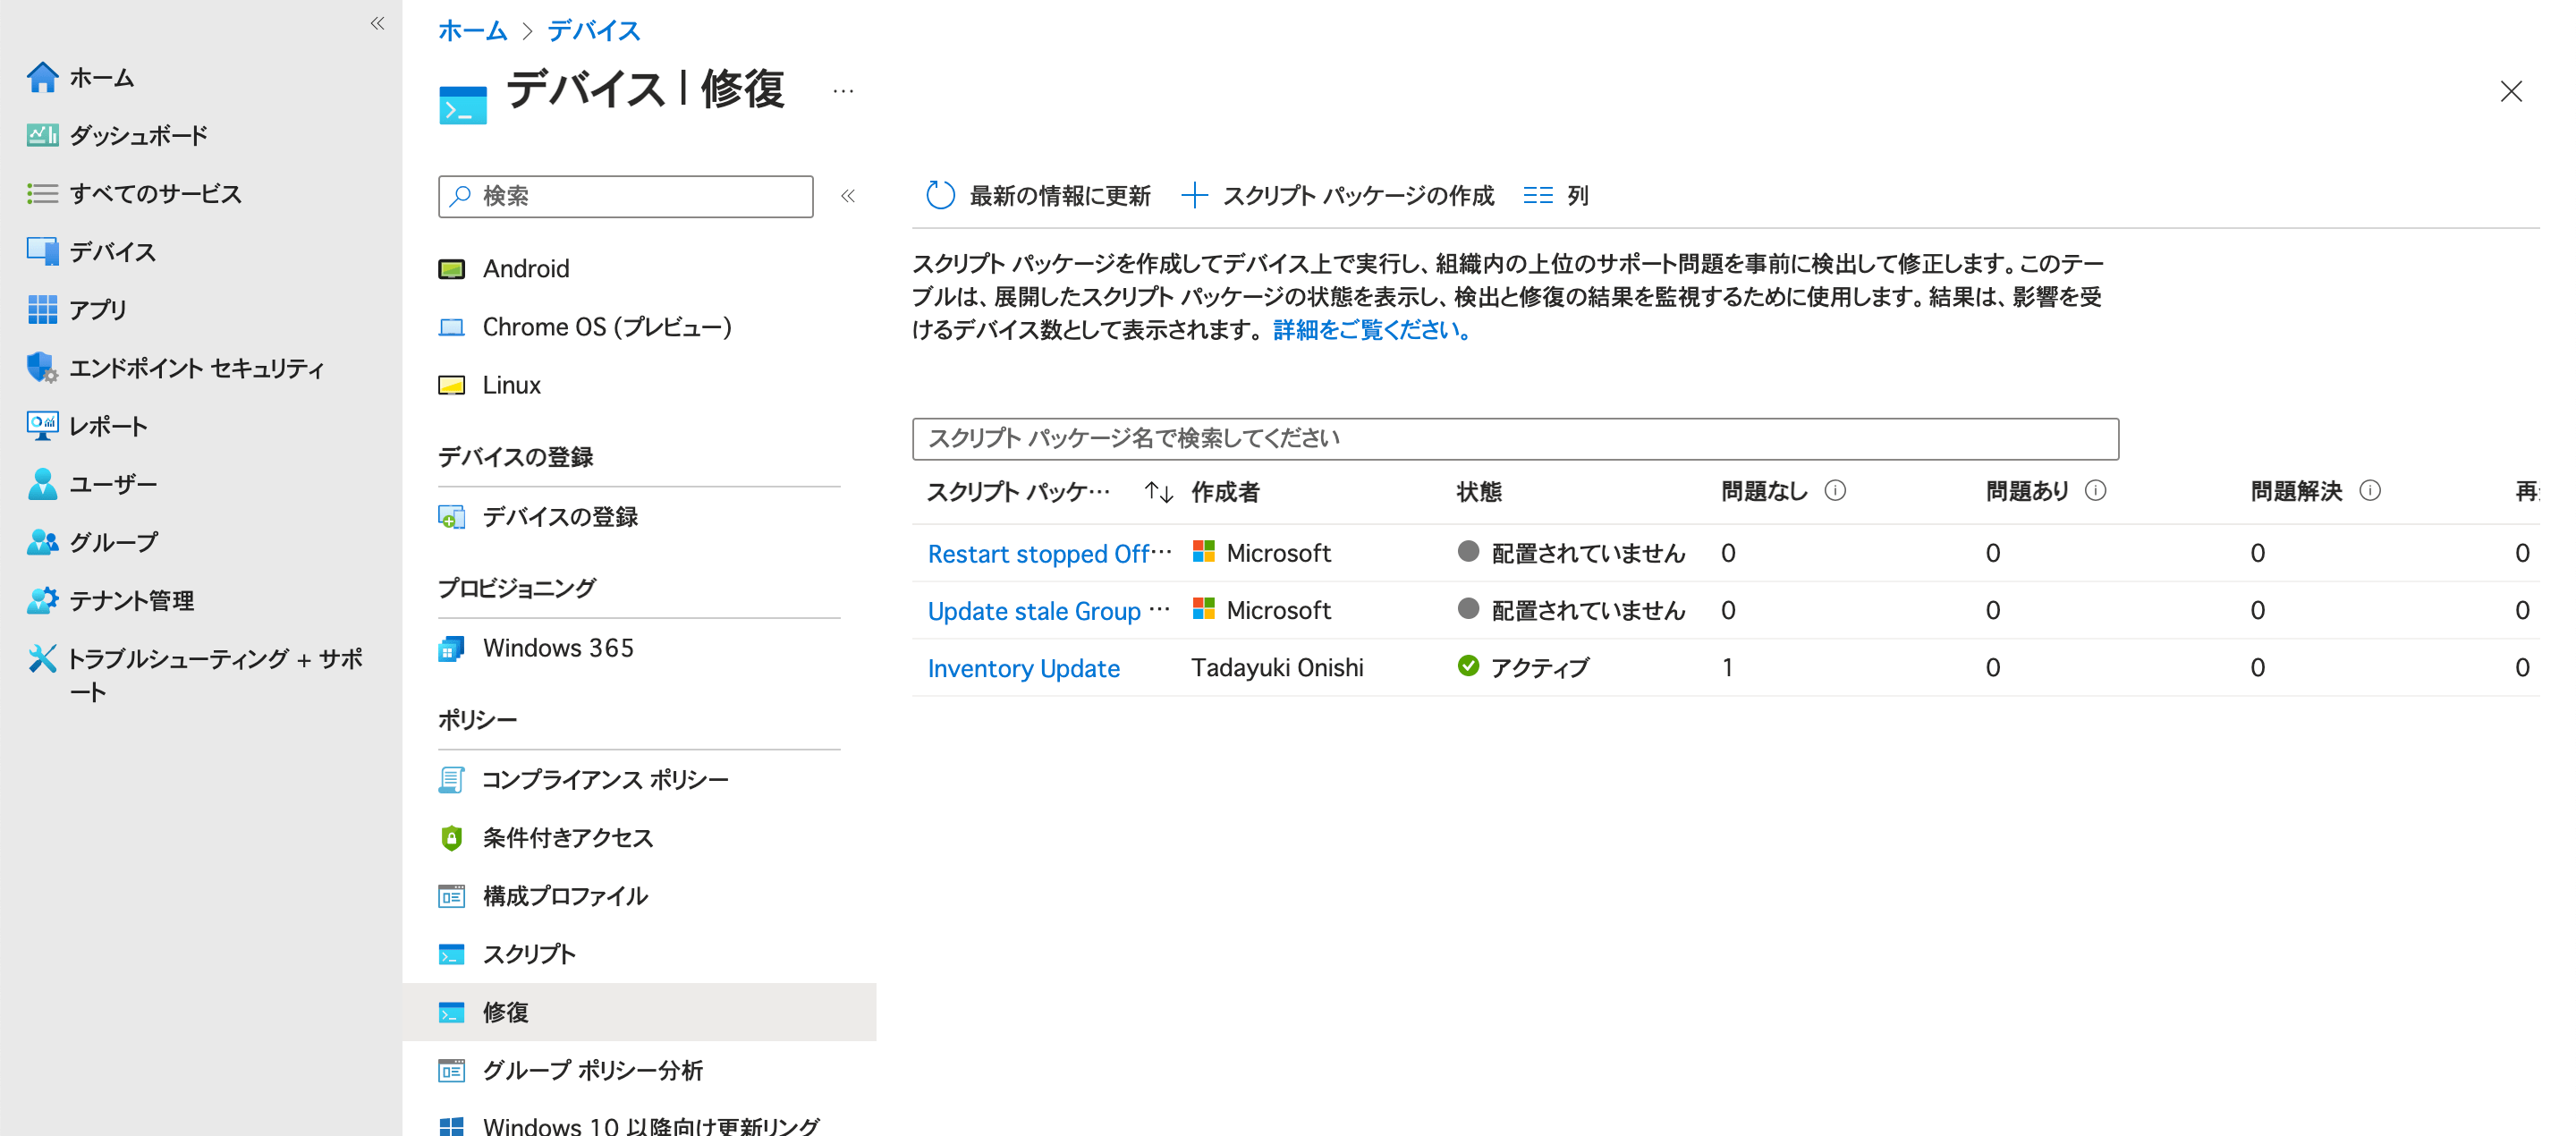The image size is (2576, 1136).
Task: Click the Scripts (スクリプト) icon
Action: coord(451,954)
